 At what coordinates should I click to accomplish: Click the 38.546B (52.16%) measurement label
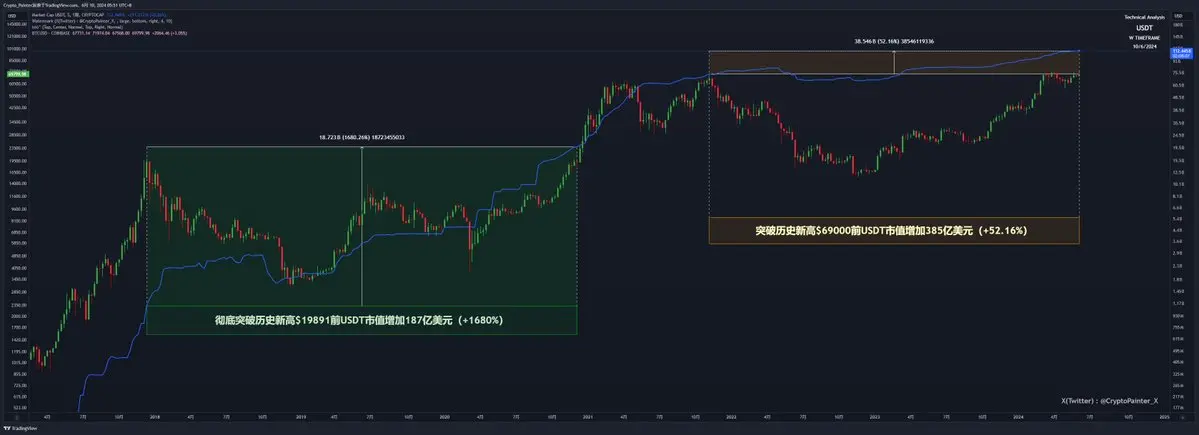[x=893, y=42]
